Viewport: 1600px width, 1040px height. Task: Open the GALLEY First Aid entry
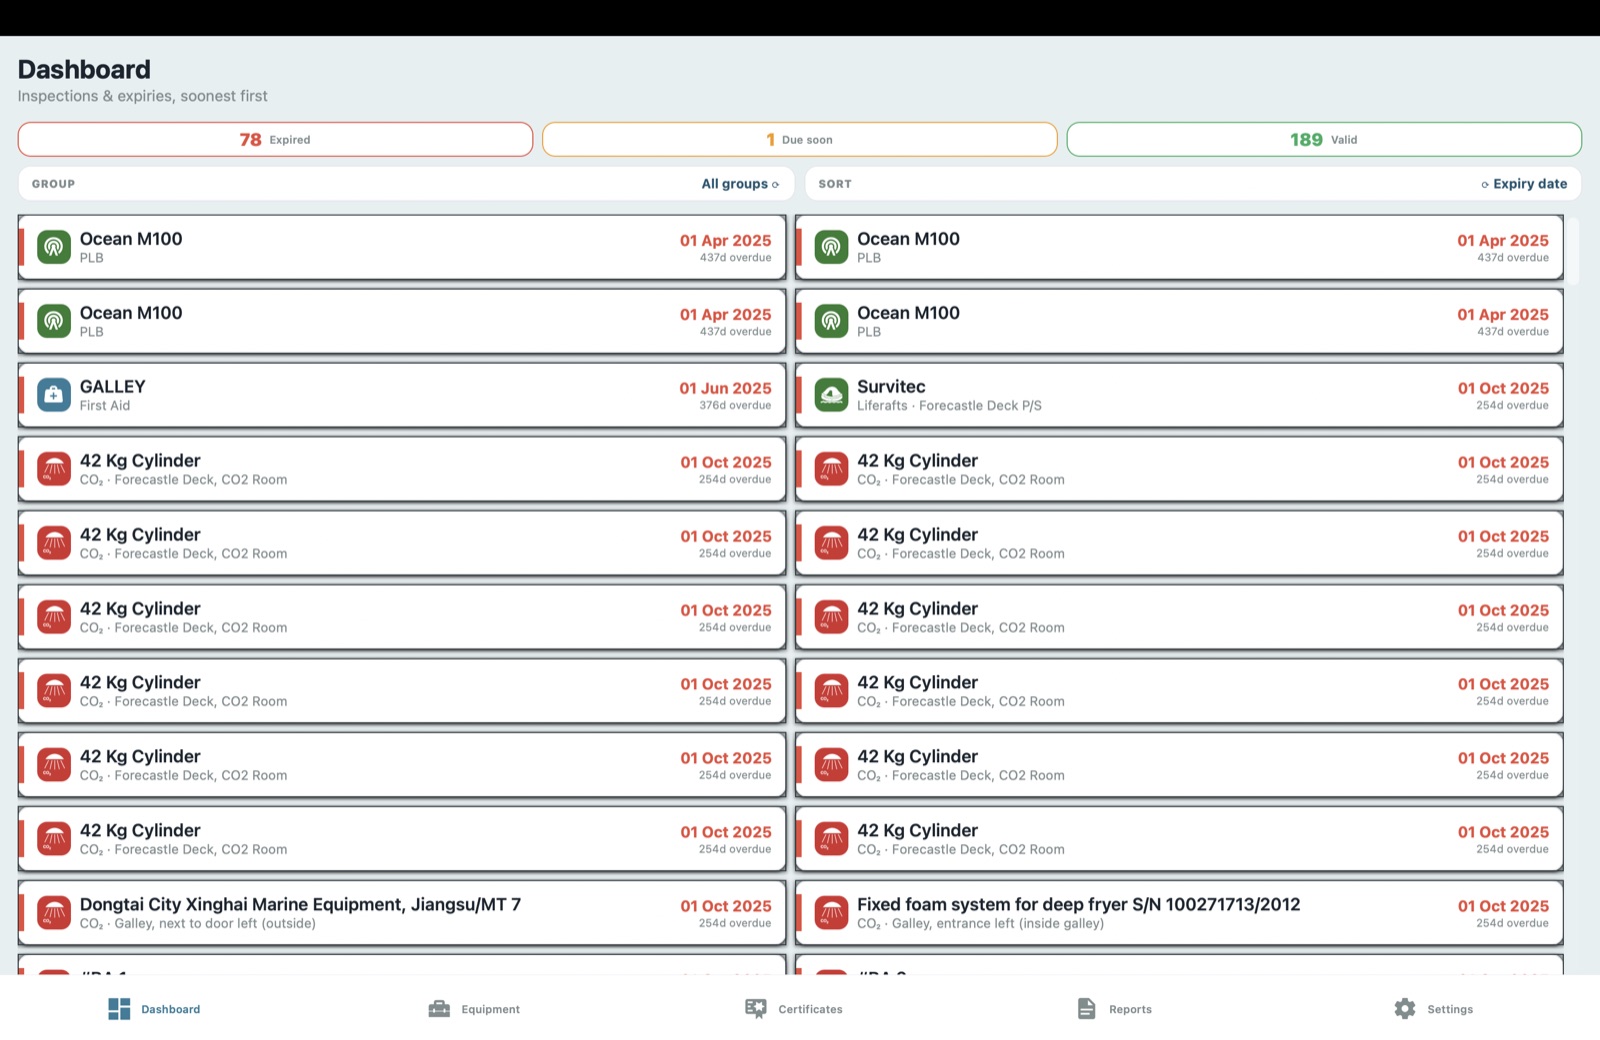pyautogui.click(x=402, y=395)
